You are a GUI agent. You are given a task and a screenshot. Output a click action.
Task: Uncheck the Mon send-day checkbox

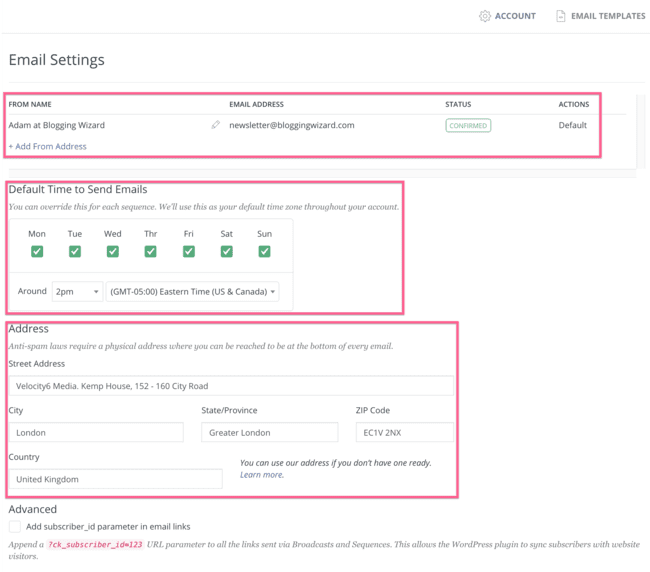click(37, 251)
